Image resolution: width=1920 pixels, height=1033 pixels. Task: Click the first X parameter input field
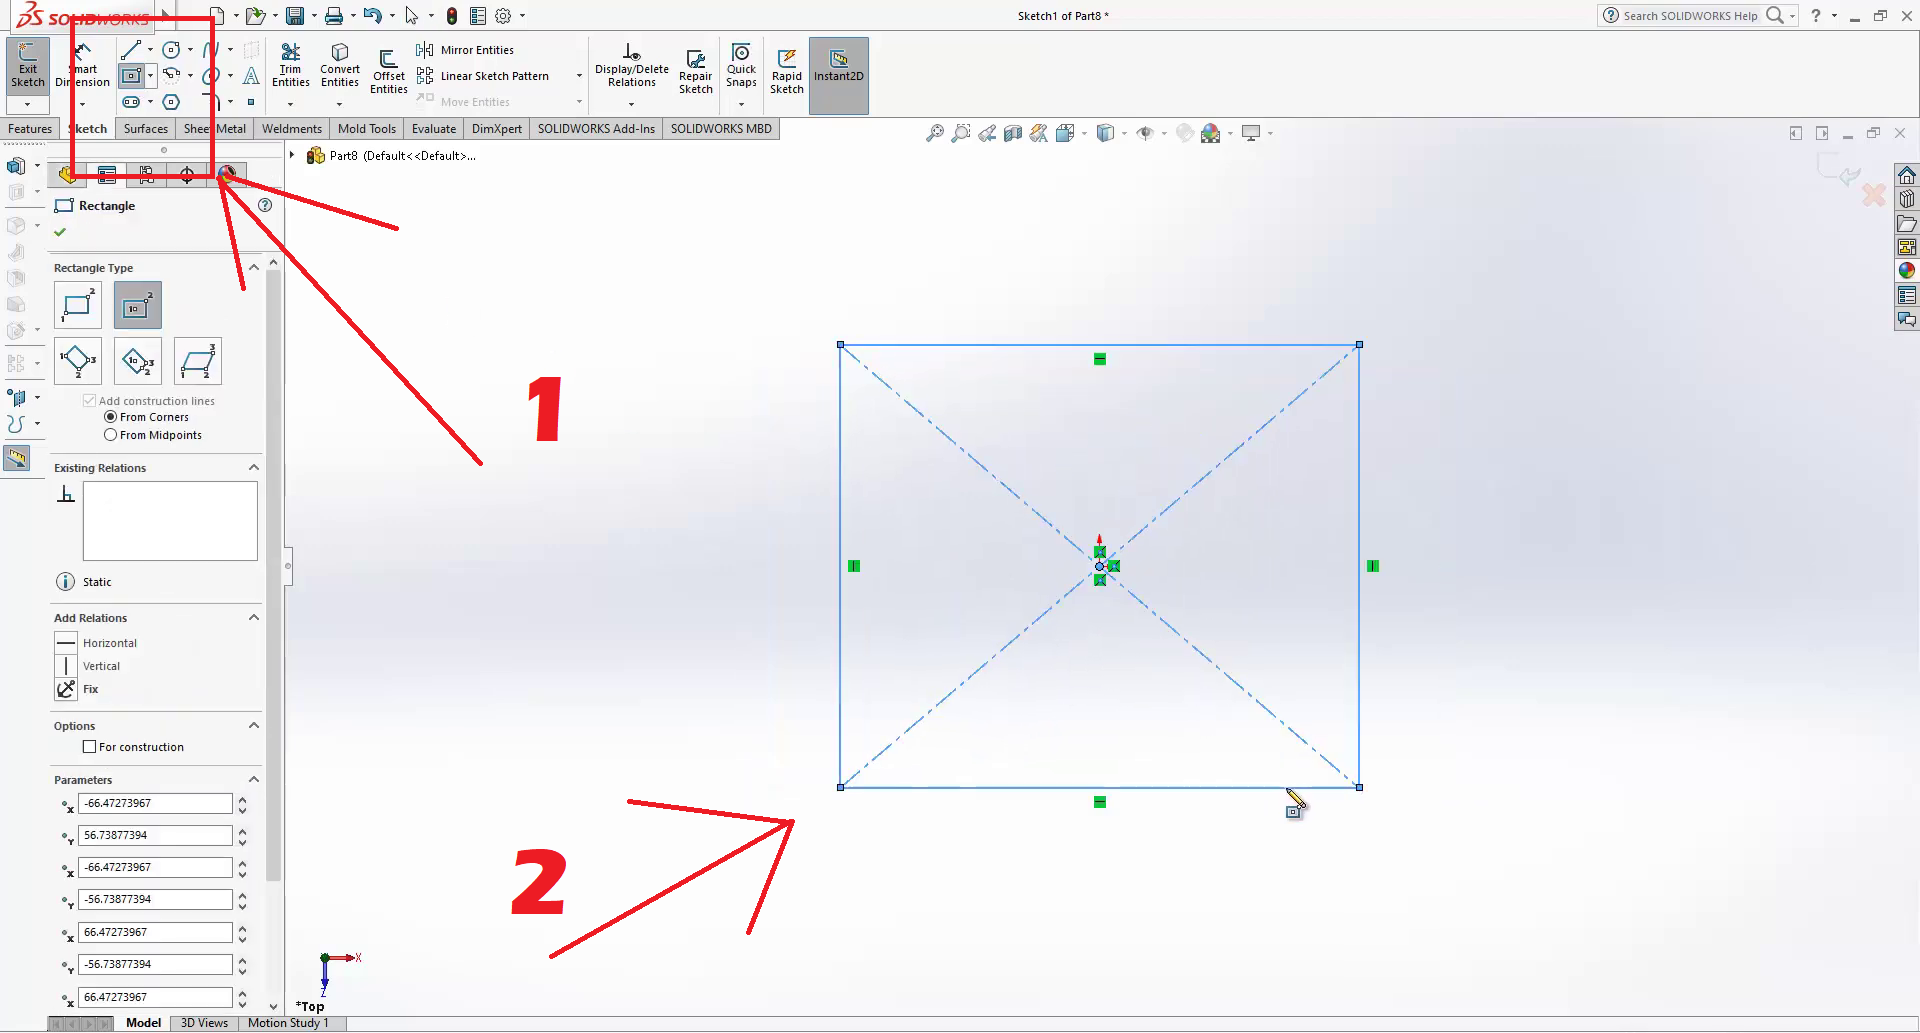[x=154, y=803]
